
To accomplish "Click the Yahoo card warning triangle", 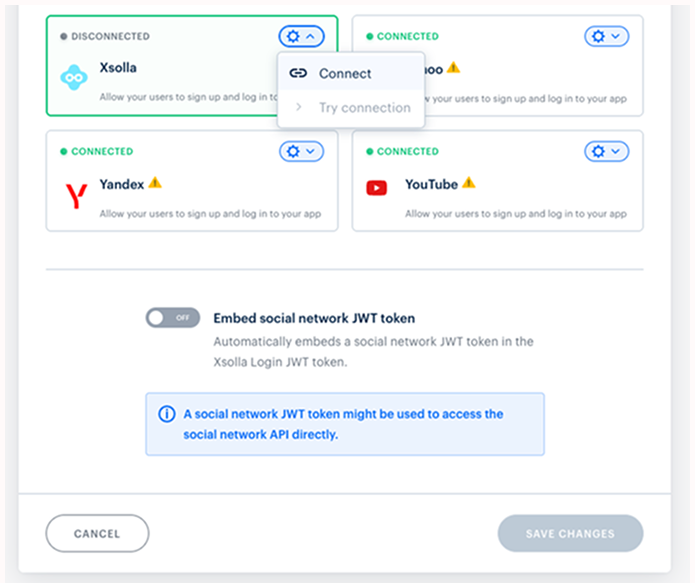I will (x=453, y=68).
